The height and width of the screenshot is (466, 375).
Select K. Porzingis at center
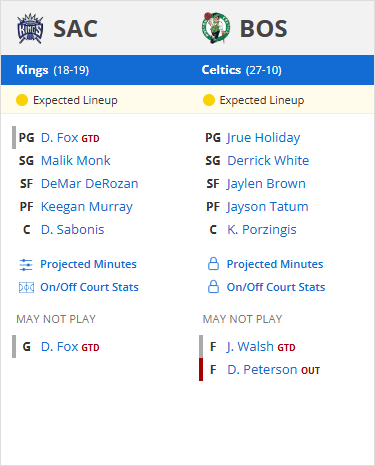262,230
